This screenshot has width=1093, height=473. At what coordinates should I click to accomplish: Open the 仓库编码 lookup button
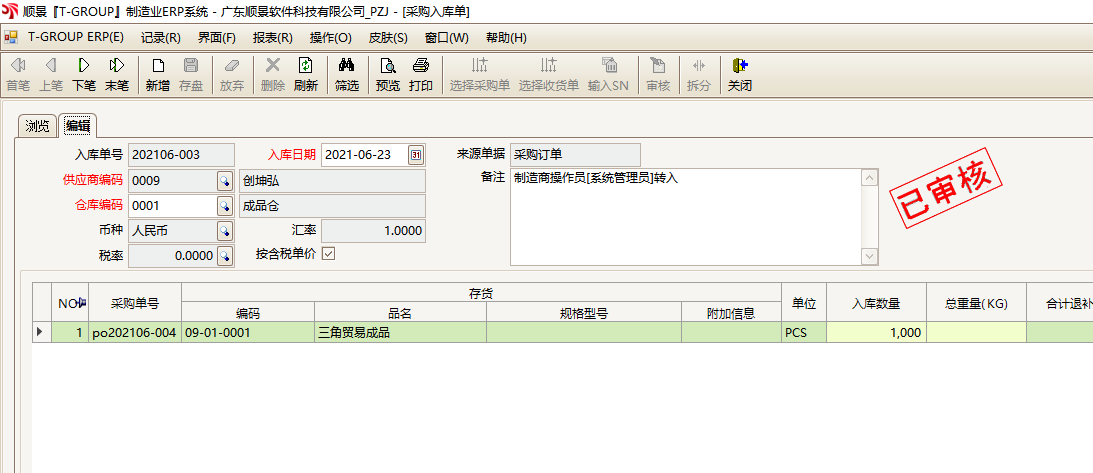tap(225, 206)
